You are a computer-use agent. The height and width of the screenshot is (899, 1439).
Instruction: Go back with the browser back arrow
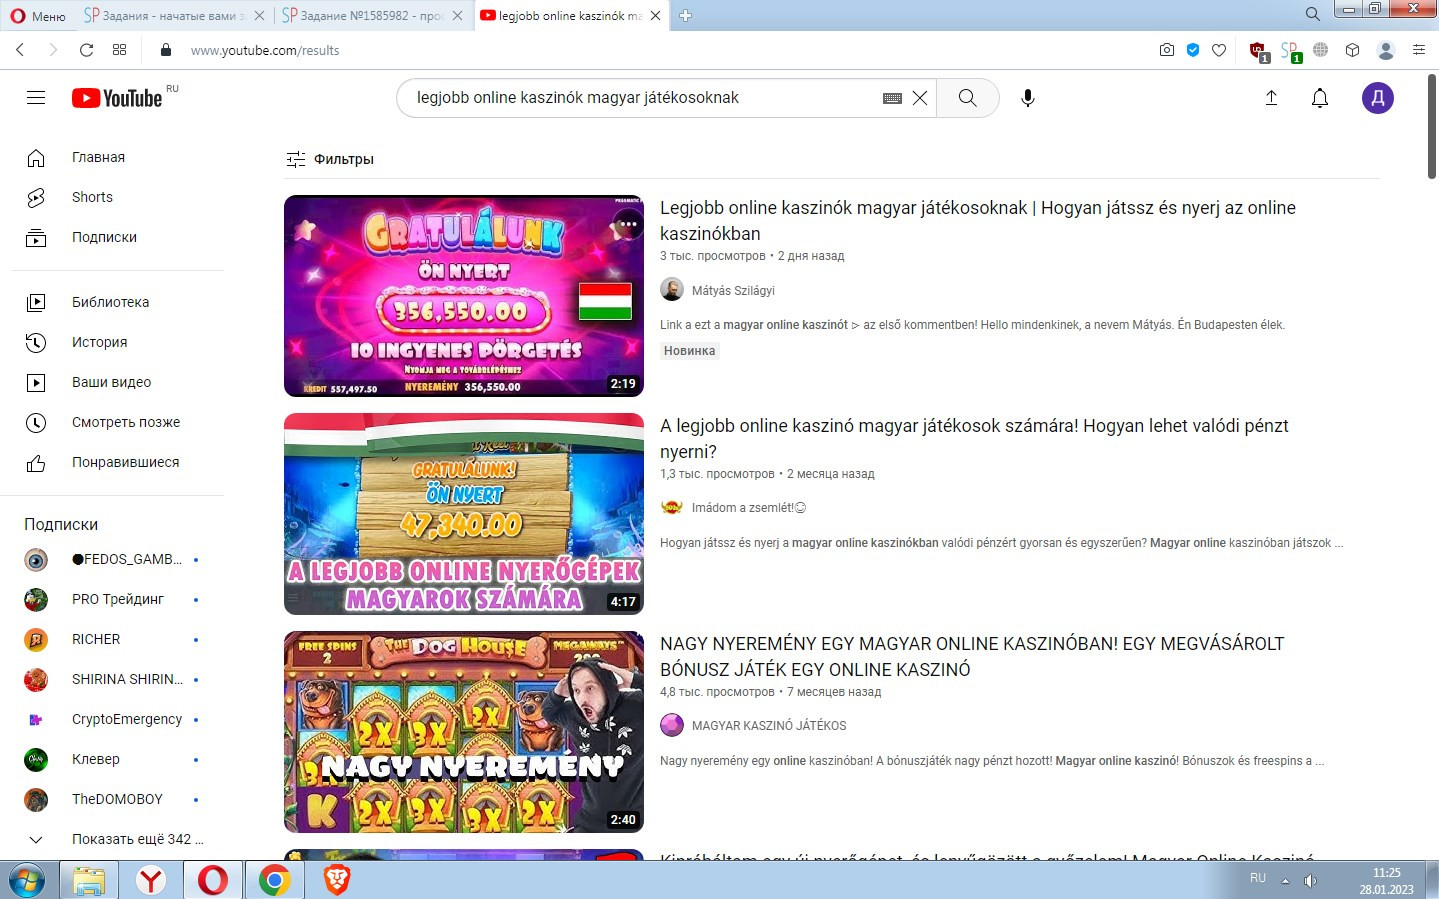(20, 50)
